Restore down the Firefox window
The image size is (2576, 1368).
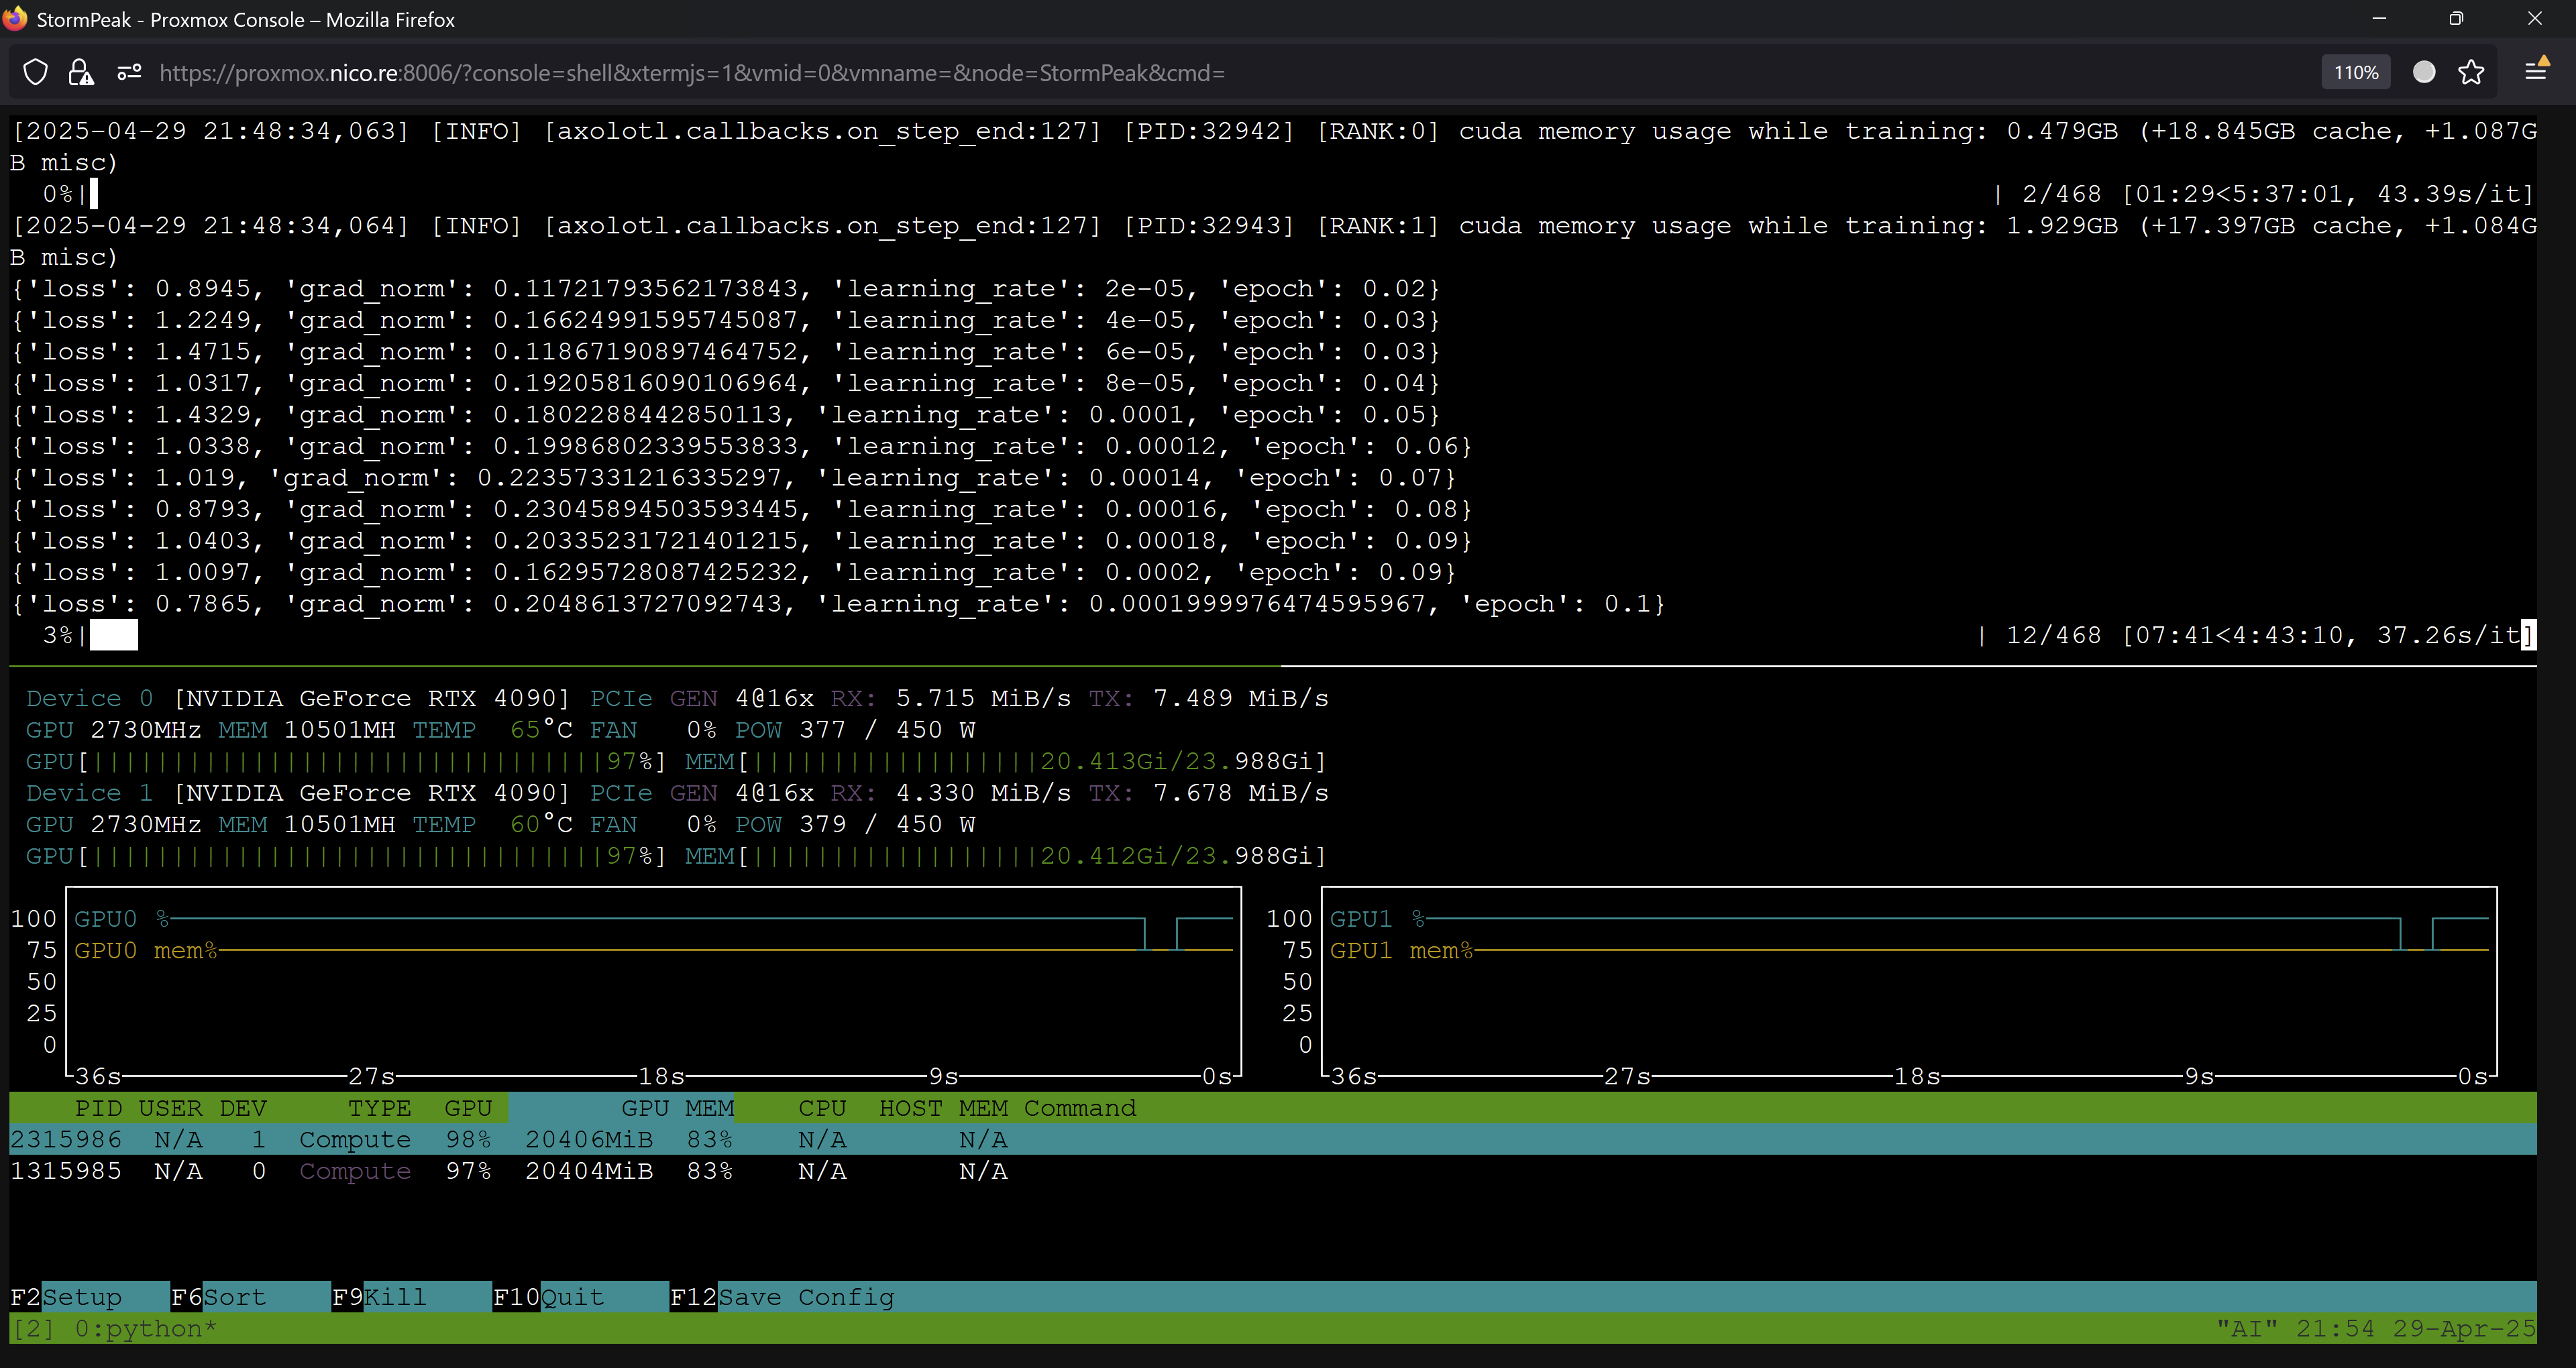pos(2456,19)
